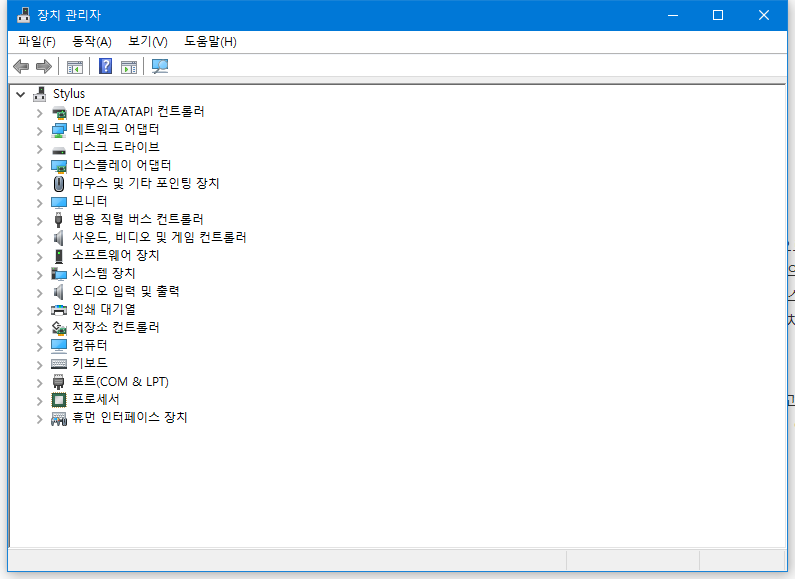
Task: Click the 네트워크 어댑터 icon
Action: coord(59,130)
